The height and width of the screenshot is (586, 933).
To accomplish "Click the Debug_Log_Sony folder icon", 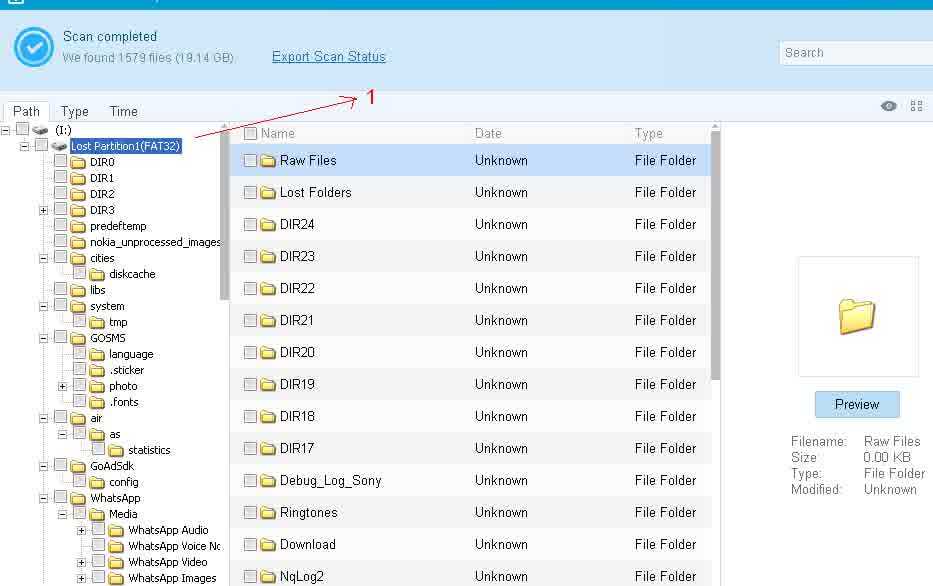I will click(x=268, y=481).
